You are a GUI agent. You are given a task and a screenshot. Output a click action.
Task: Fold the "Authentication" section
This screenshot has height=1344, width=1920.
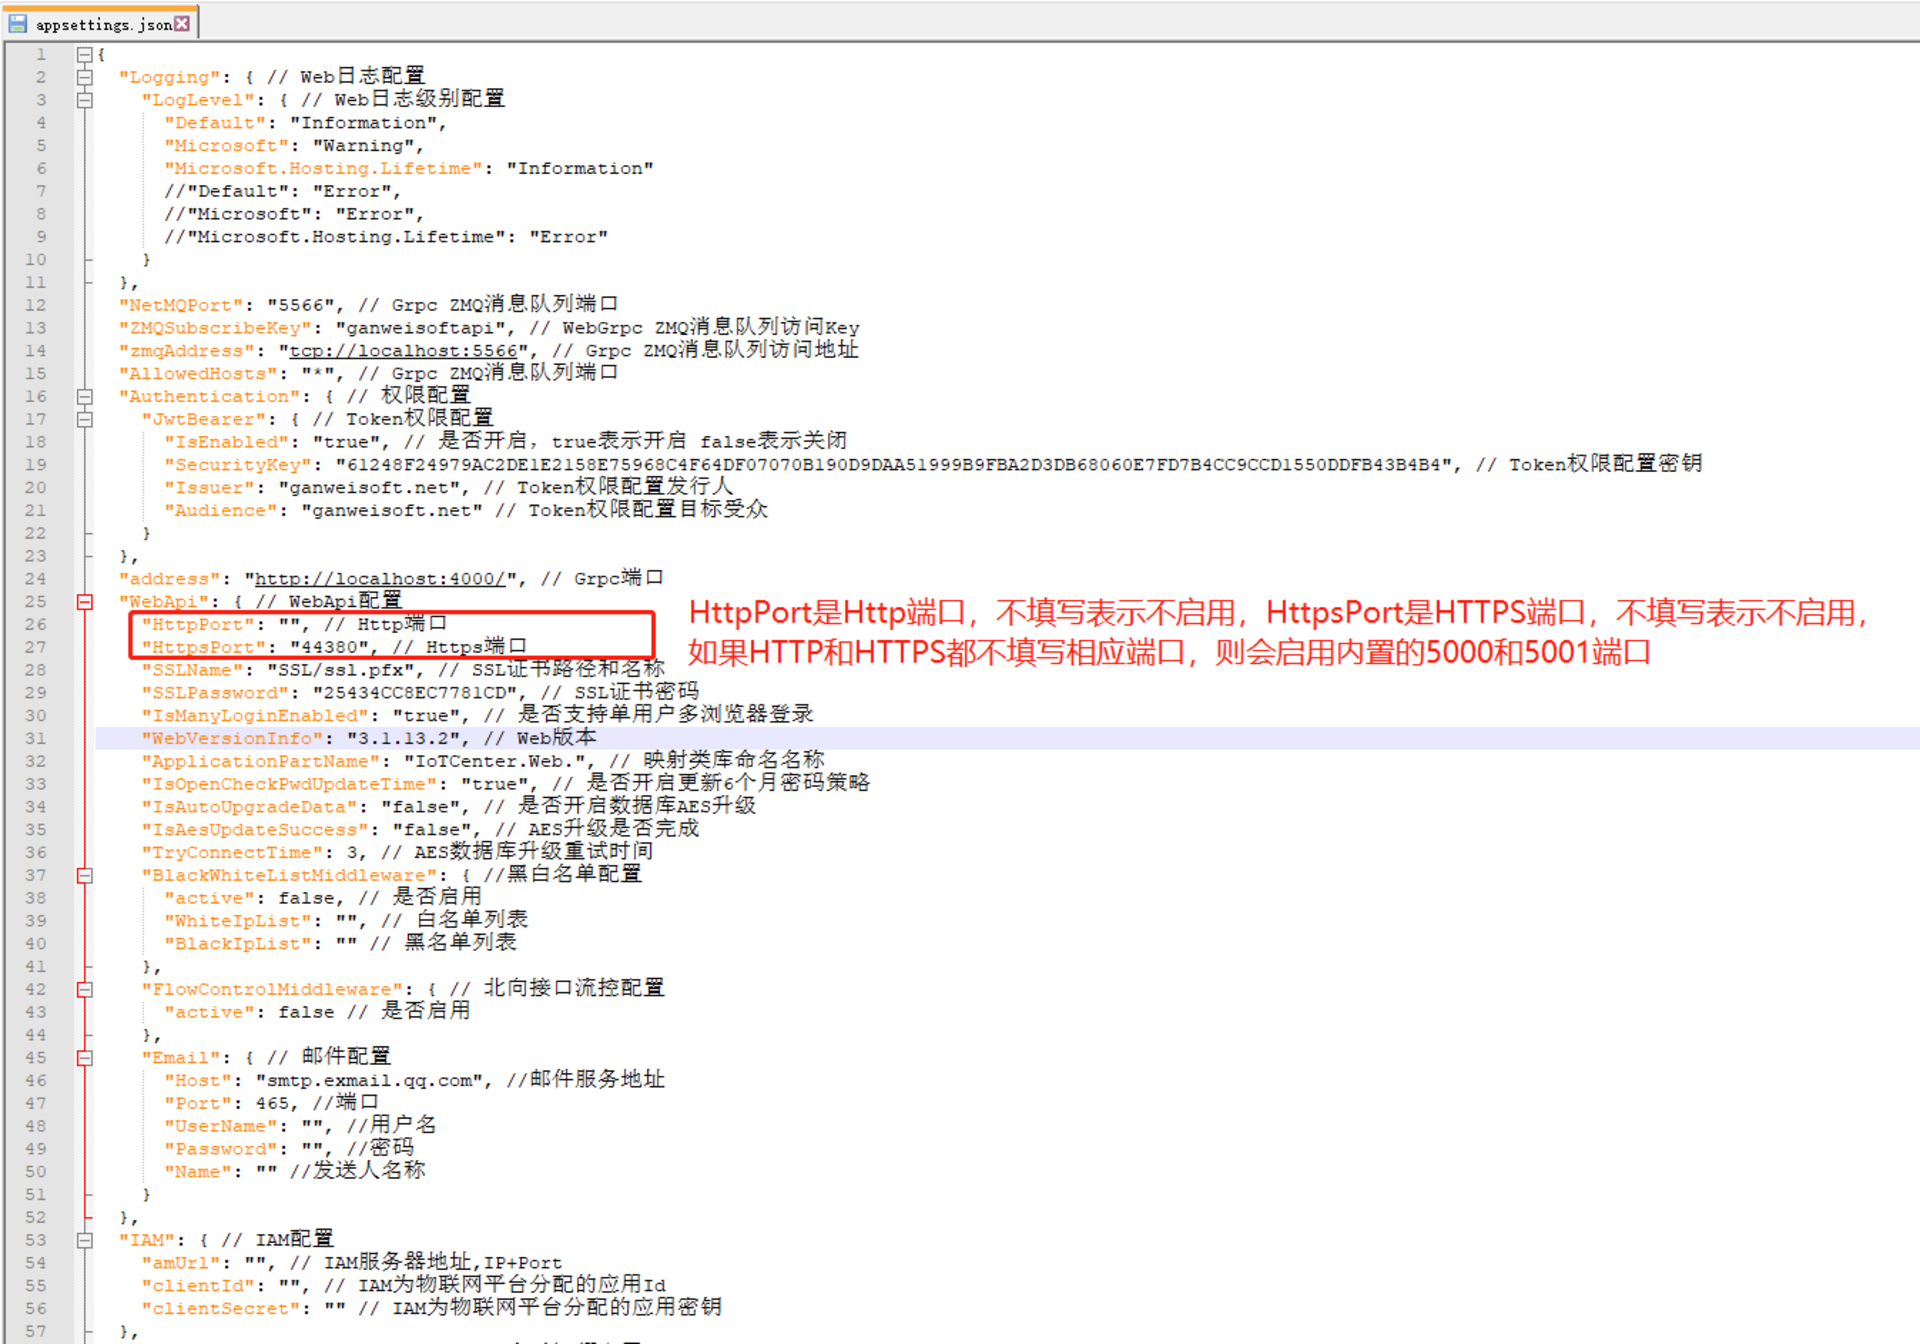pyautogui.click(x=85, y=396)
